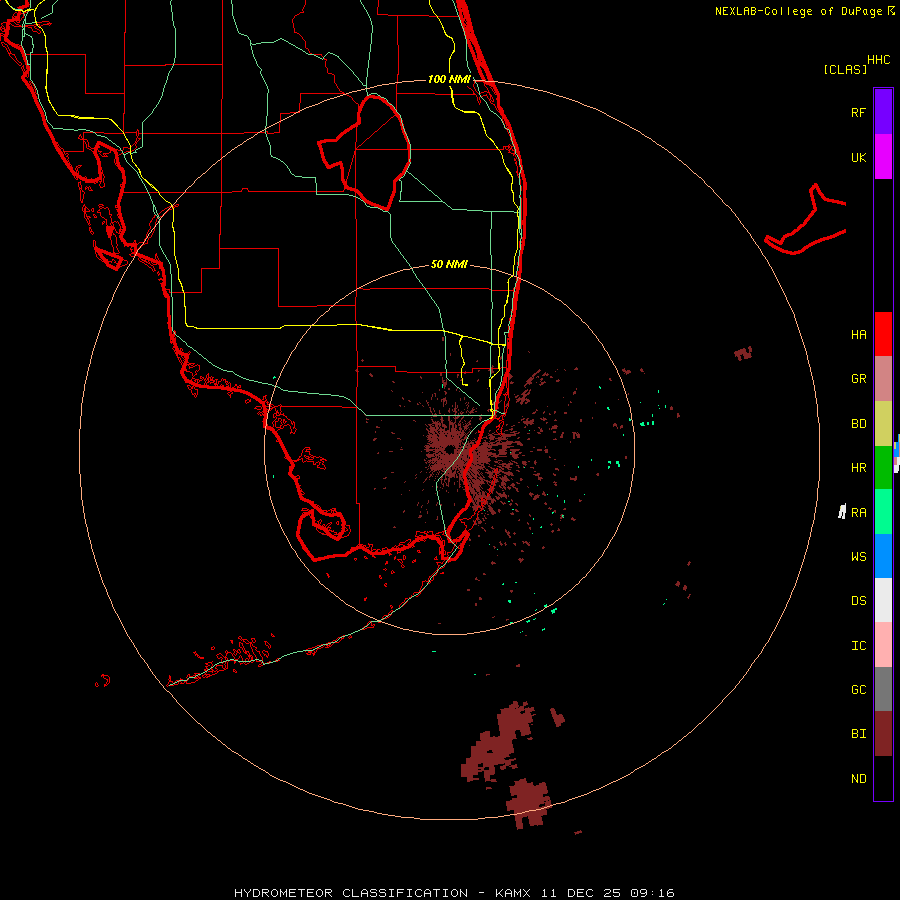This screenshot has width=900, height=900.
Task: Click the 'UK' legend label
Action: click(x=858, y=157)
